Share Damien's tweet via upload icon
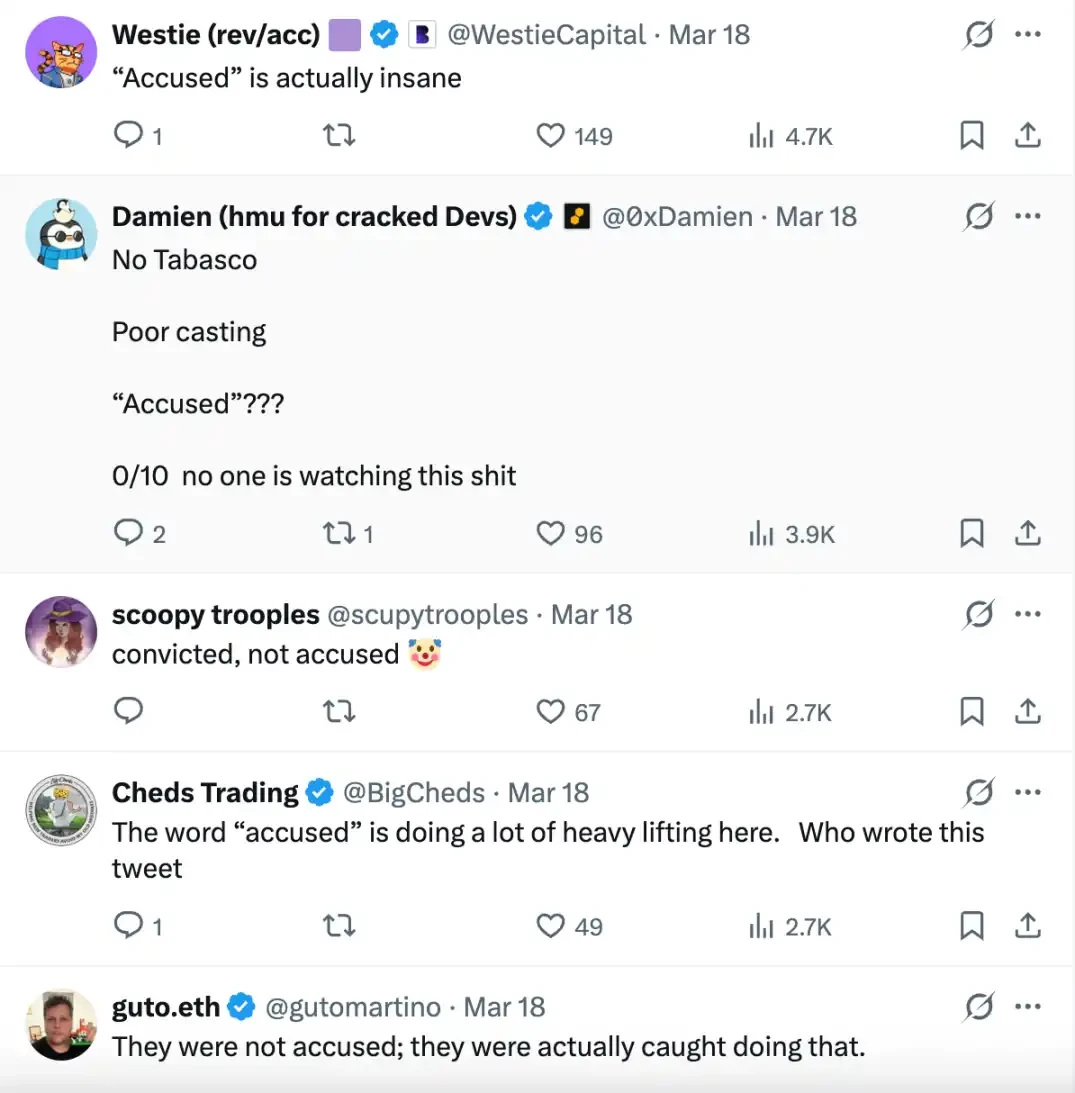 coord(1028,534)
